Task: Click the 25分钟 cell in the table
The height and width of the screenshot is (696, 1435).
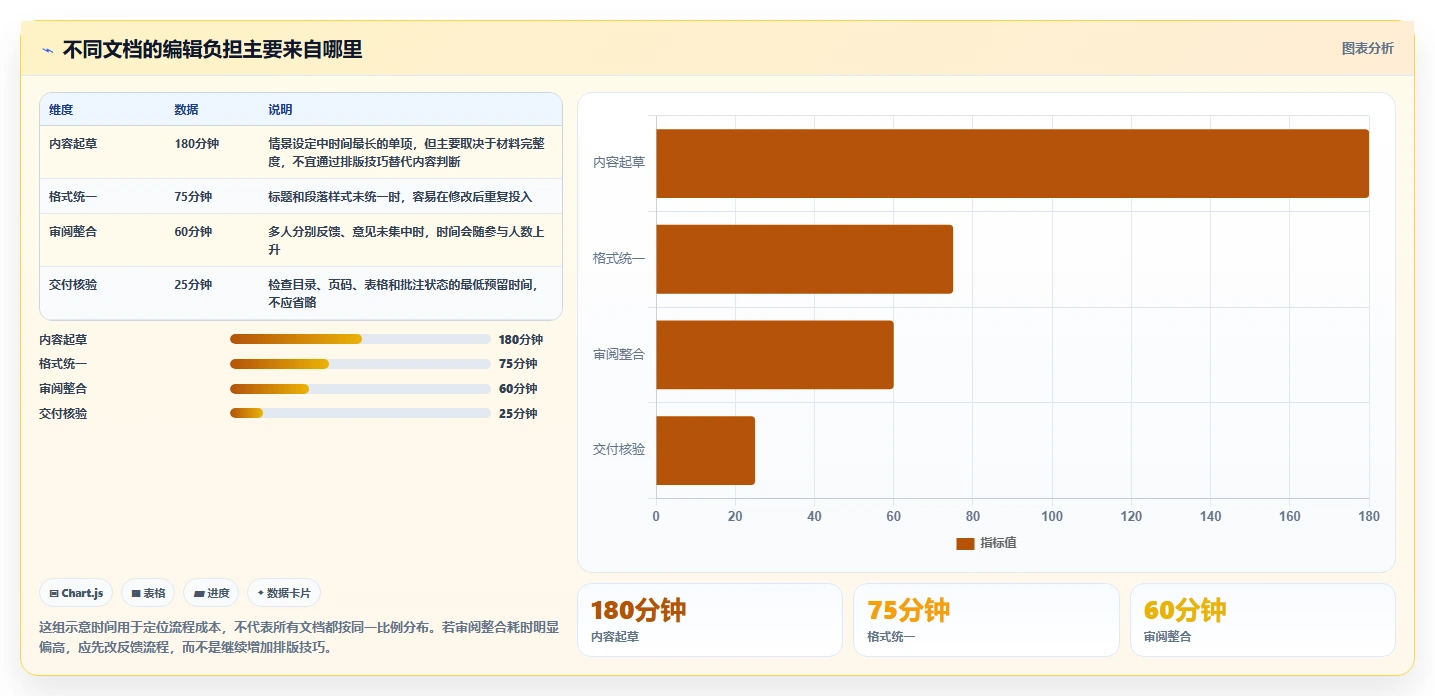Action: pos(193,285)
